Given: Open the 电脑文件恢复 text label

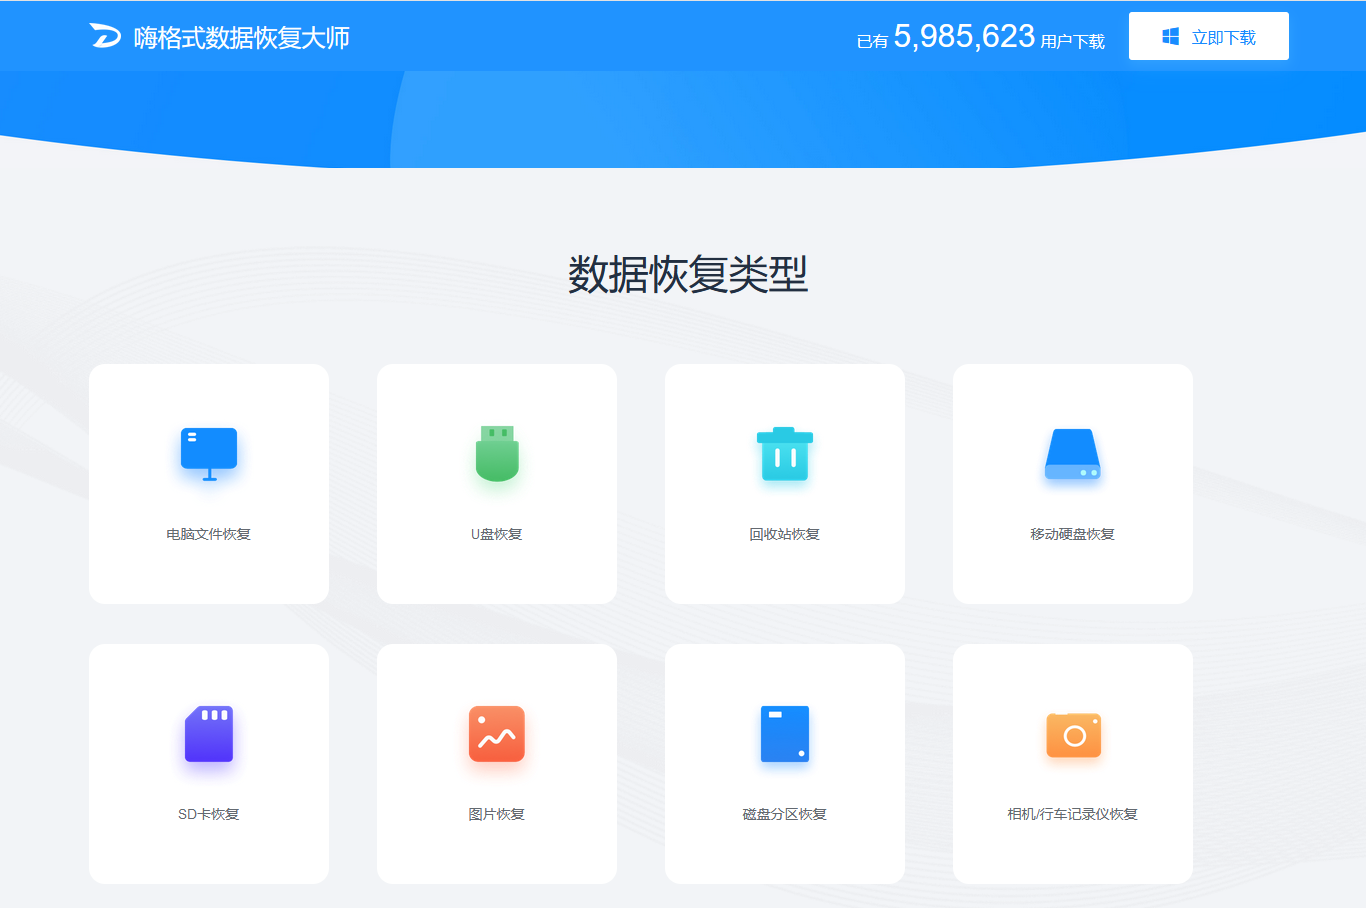Looking at the screenshot, I should point(209,534).
